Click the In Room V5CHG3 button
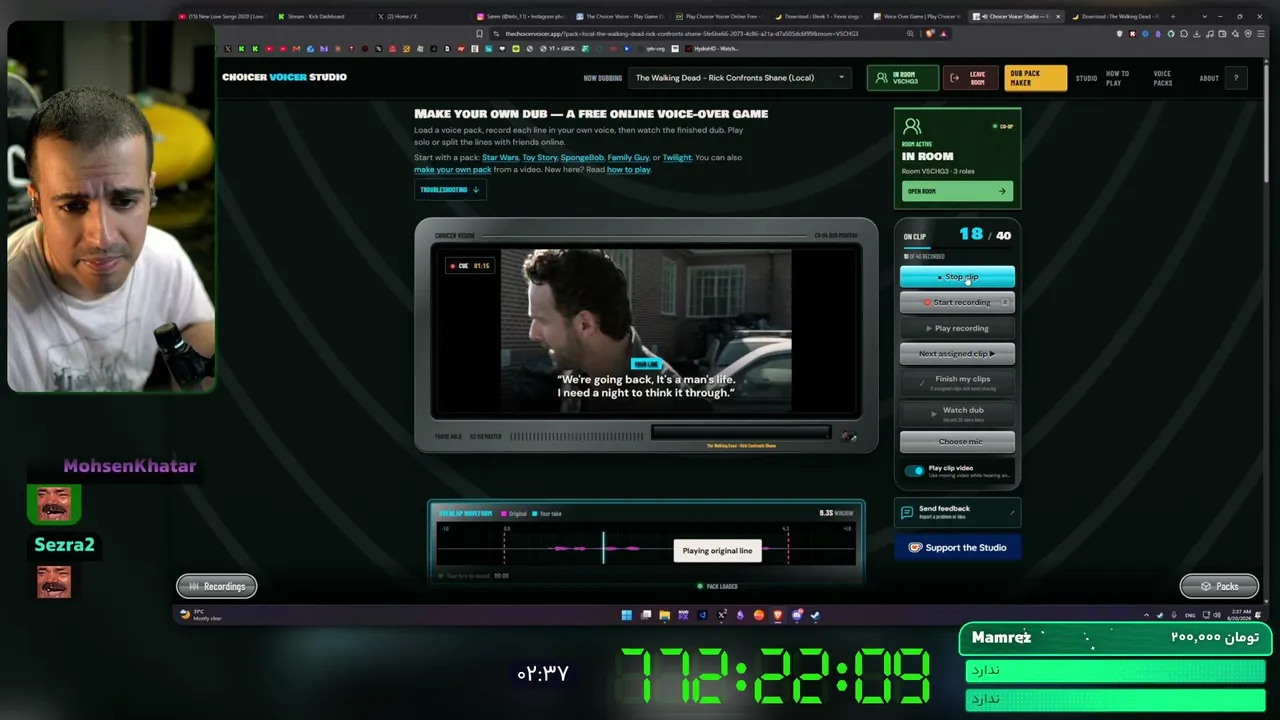Image resolution: width=1280 pixels, height=720 pixels. pyautogui.click(x=902, y=77)
